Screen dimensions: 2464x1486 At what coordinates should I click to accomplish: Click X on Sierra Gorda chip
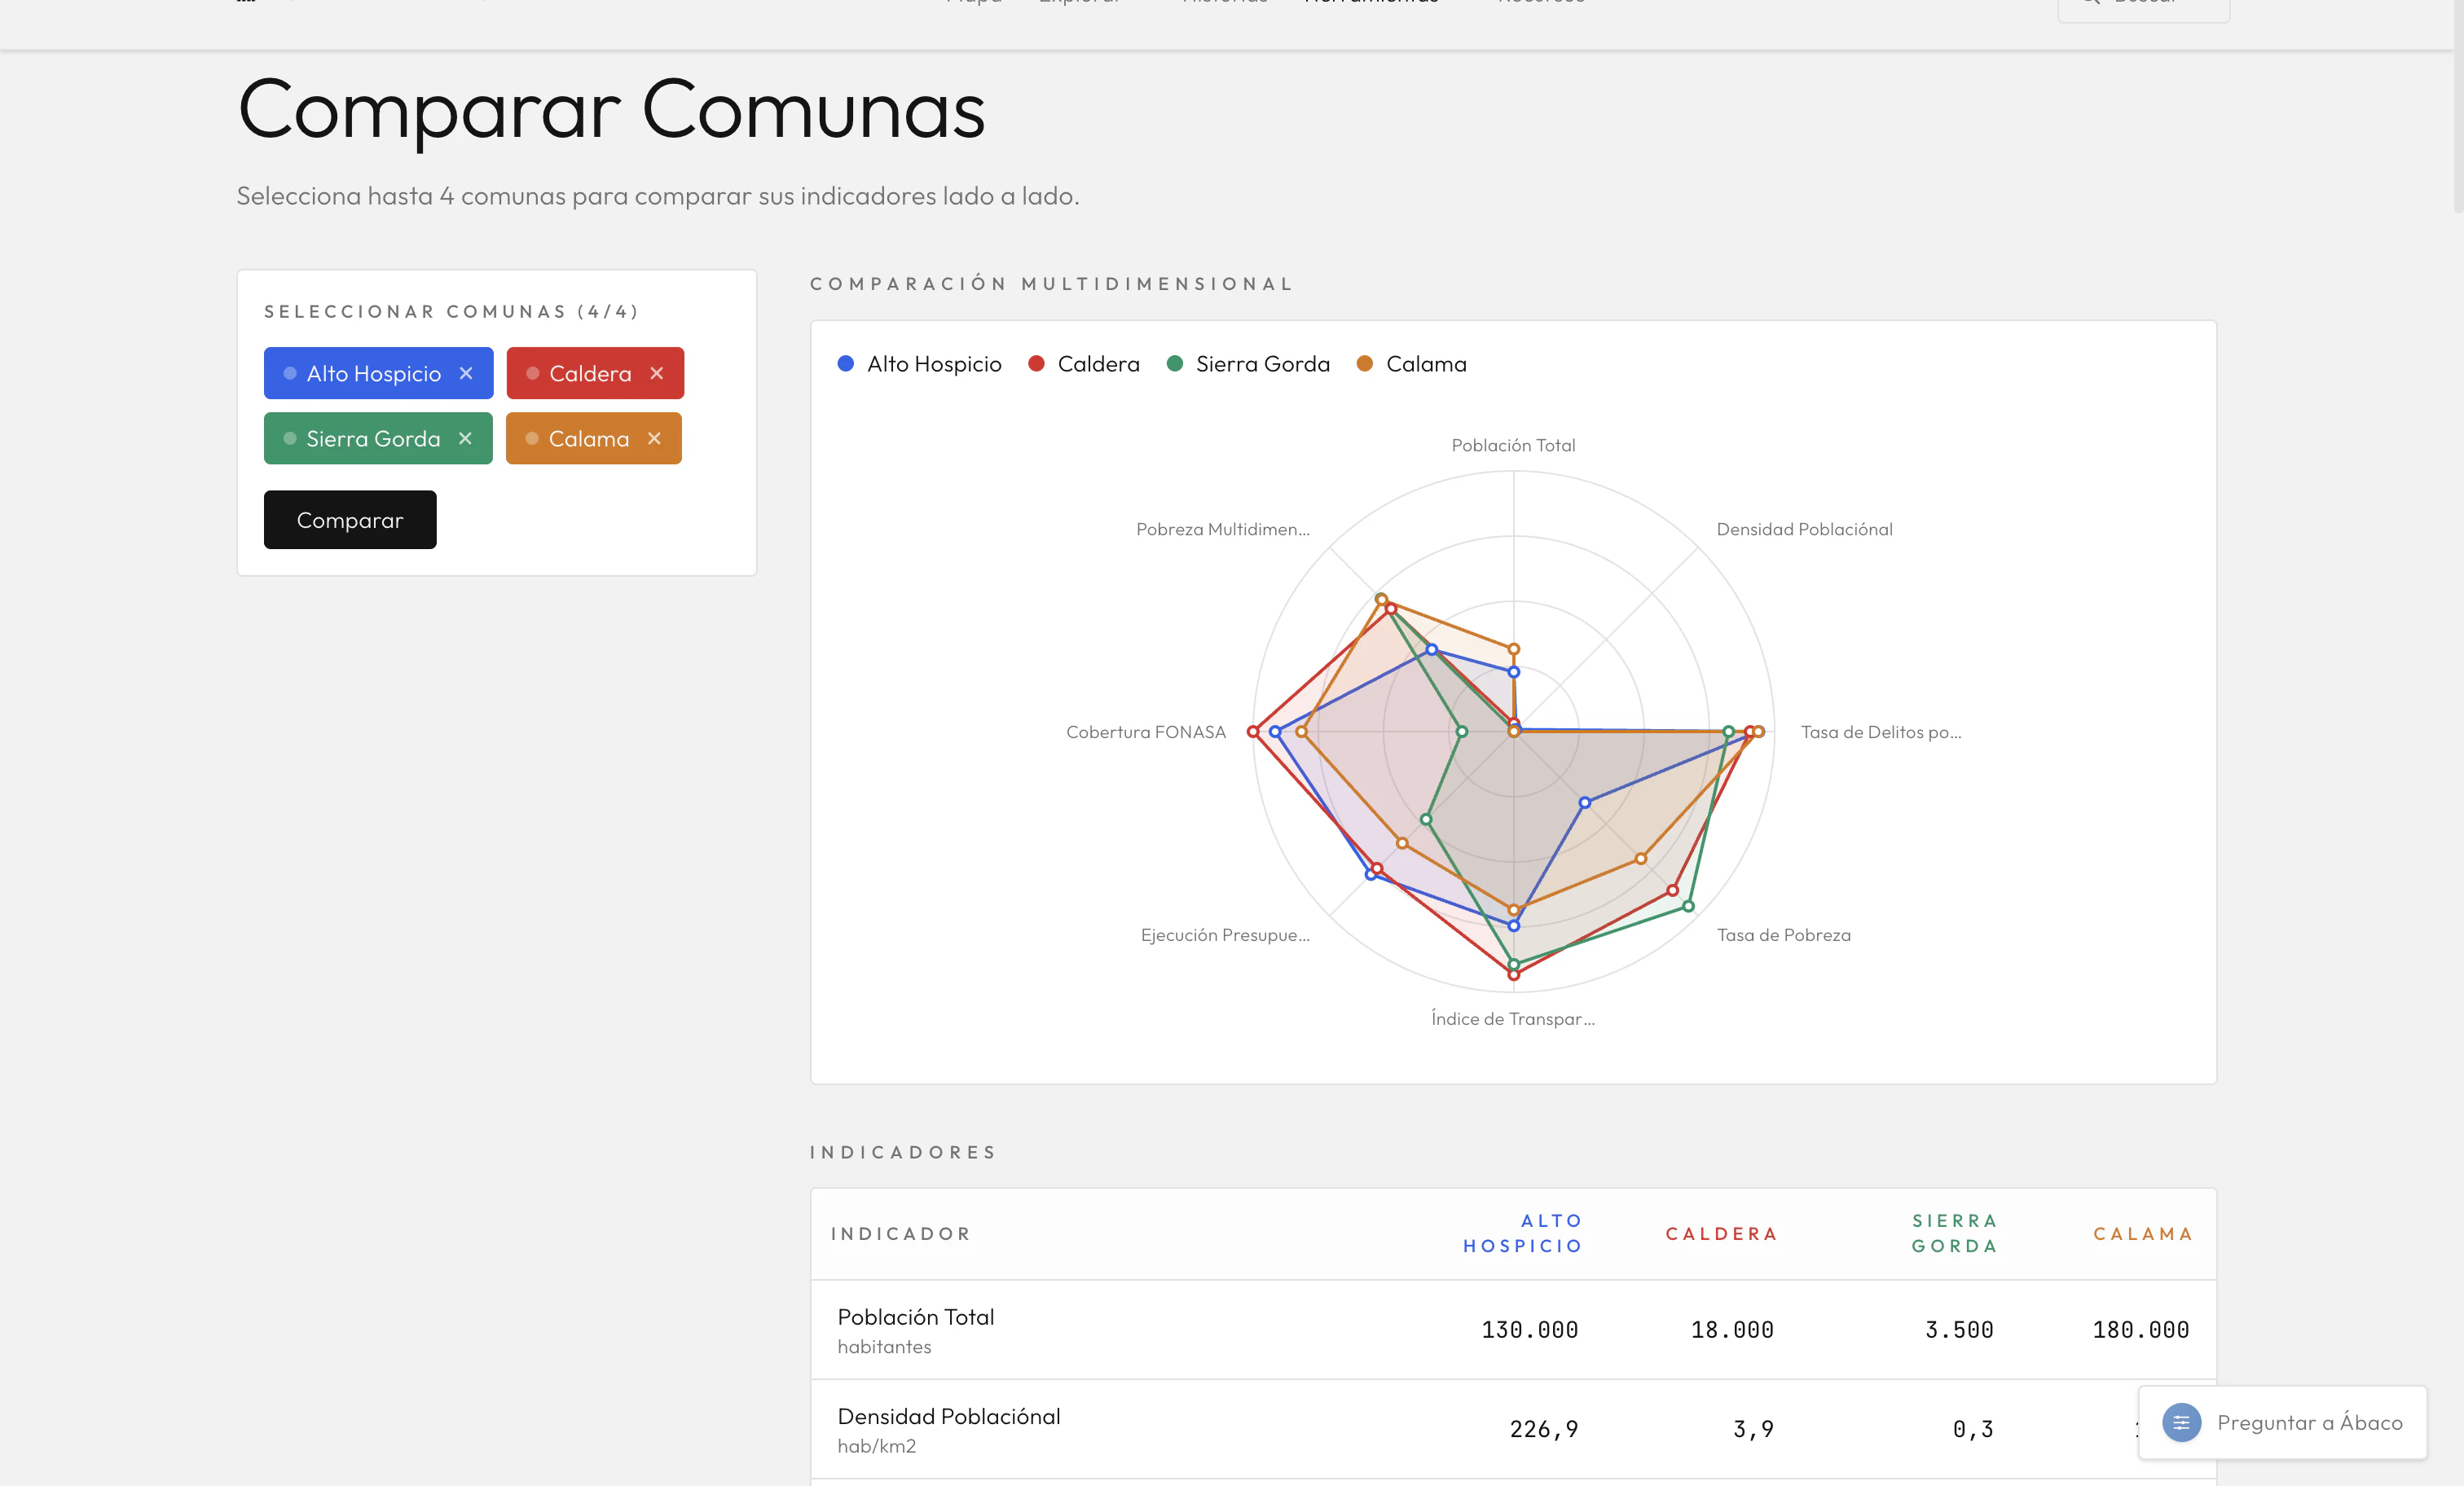(x=465, y=438)
